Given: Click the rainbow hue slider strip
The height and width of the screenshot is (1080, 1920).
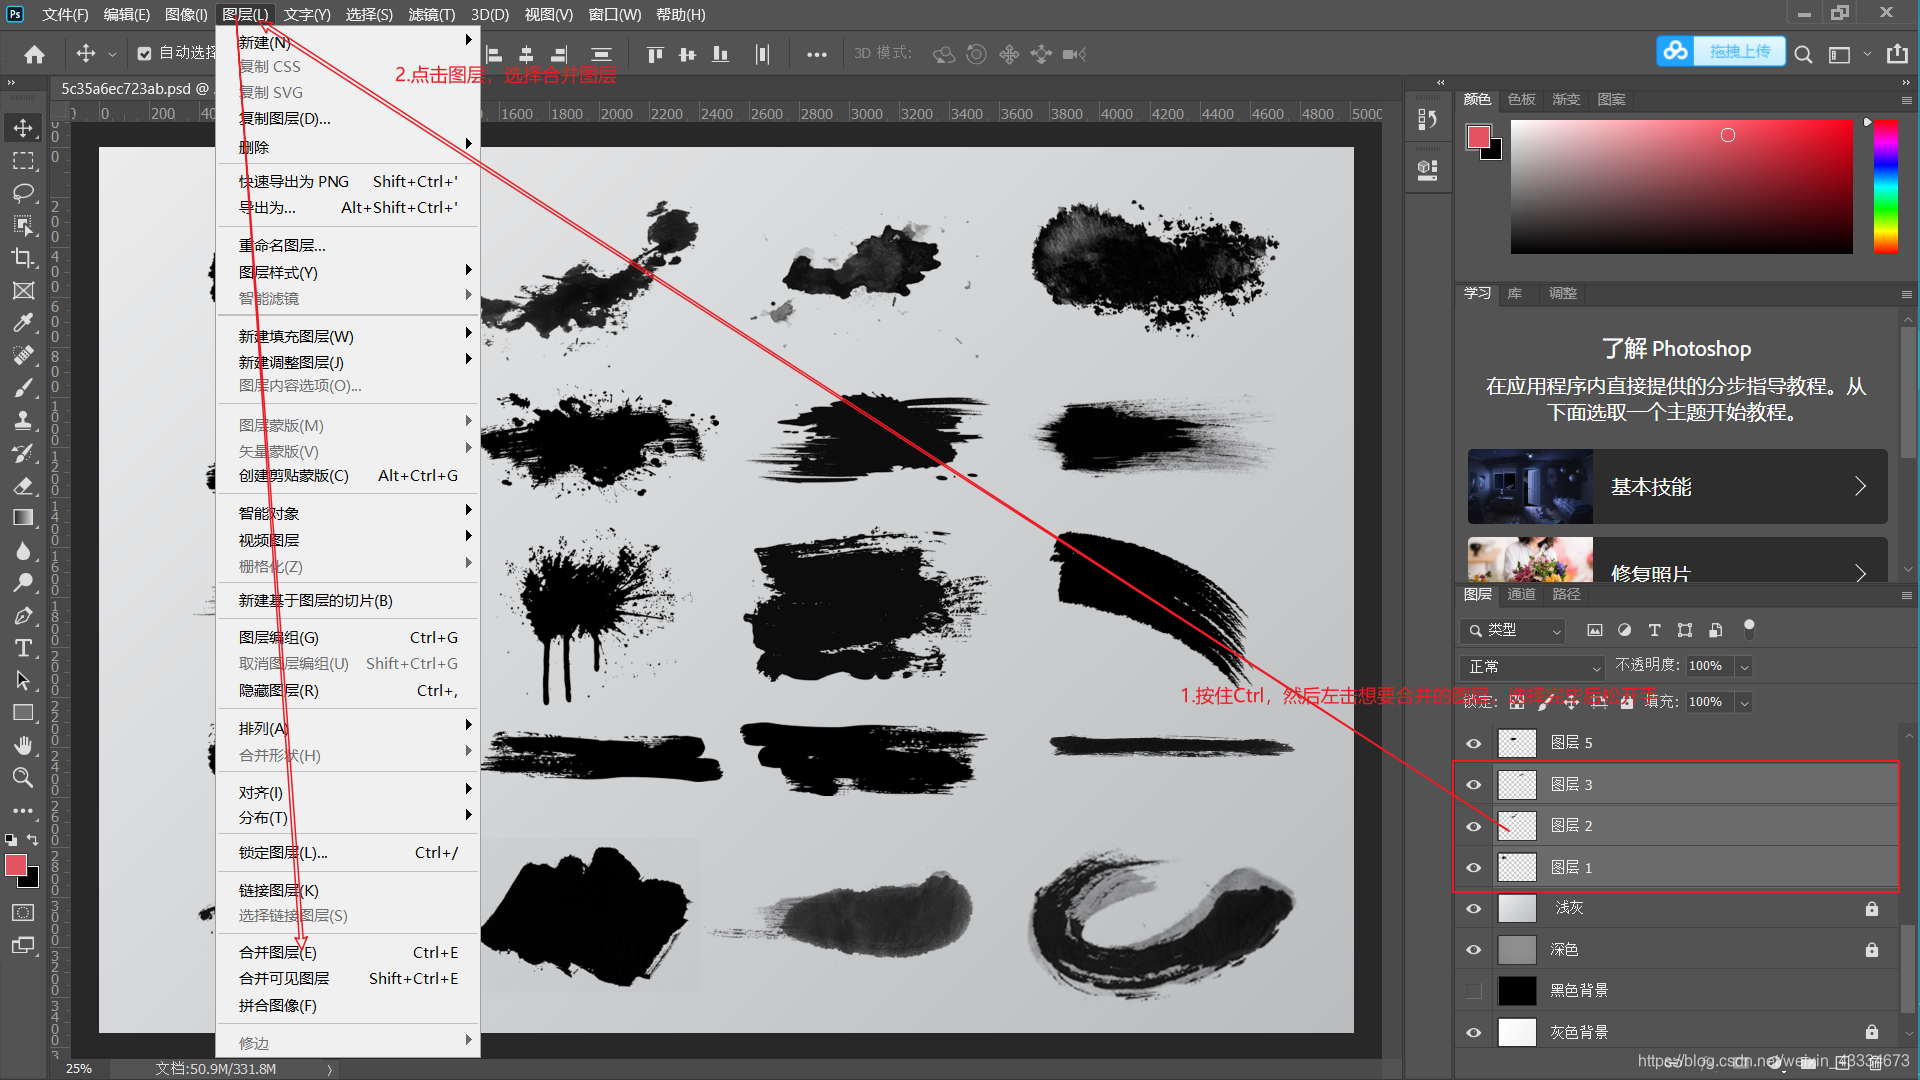Looking at the screenshot, I should [x=1885, y=187].
